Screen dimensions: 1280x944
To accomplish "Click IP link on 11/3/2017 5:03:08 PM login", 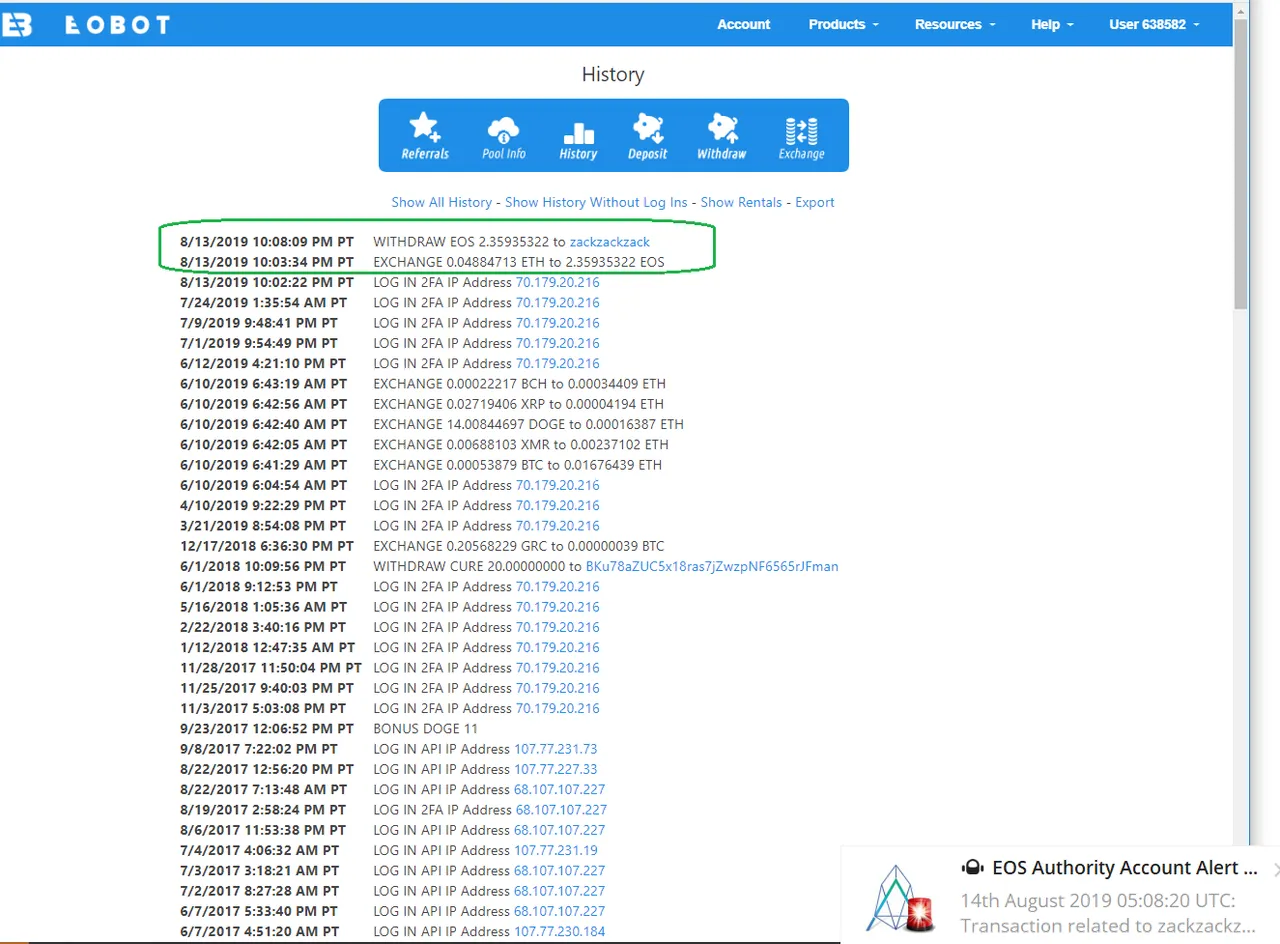I will coord(558,708).
